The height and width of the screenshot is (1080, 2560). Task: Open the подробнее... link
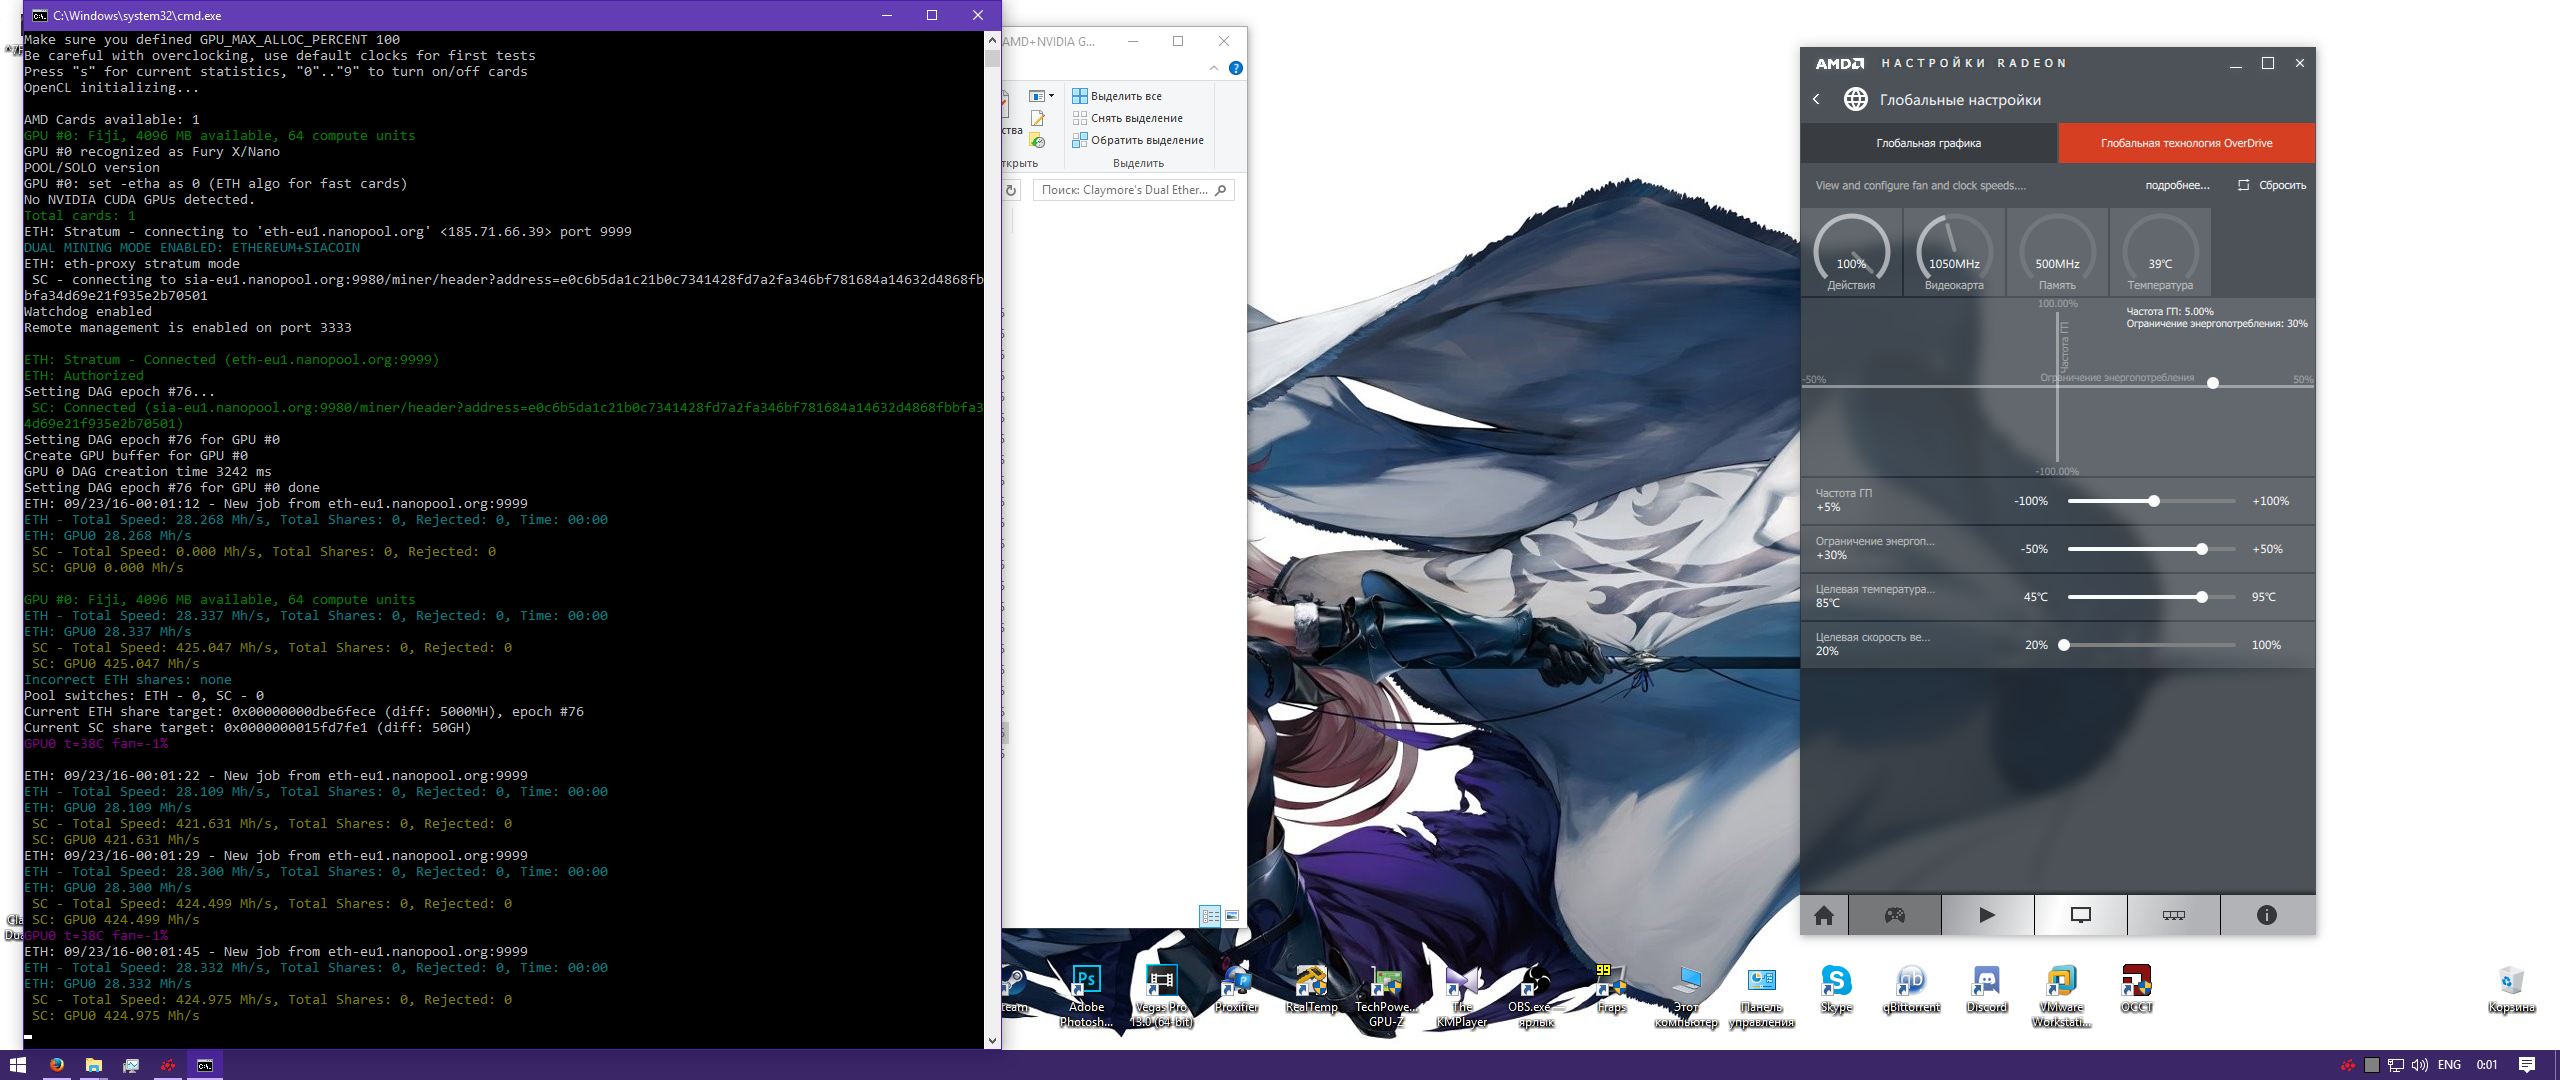2177,185
